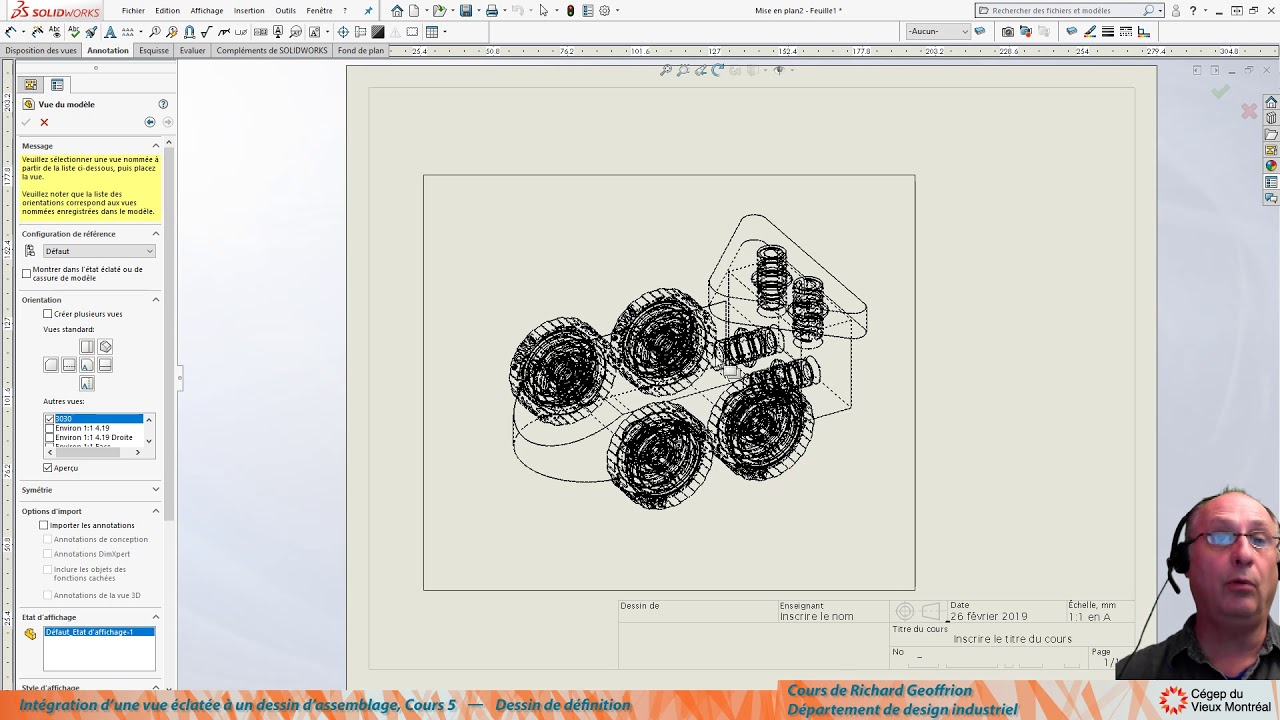Open the Fond de plan tab
The height and width of the screenshot is (720, 1280).
[361, 50]
